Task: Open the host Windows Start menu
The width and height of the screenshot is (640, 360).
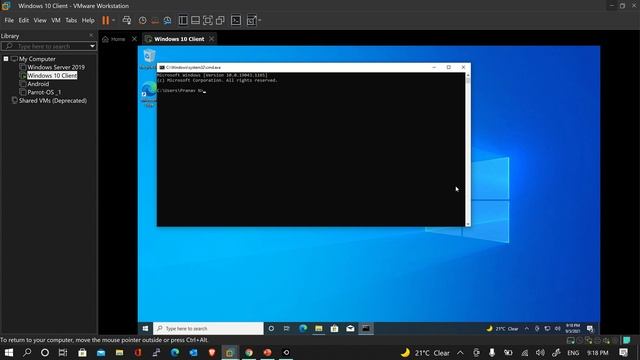Action: tap(9, 353)
